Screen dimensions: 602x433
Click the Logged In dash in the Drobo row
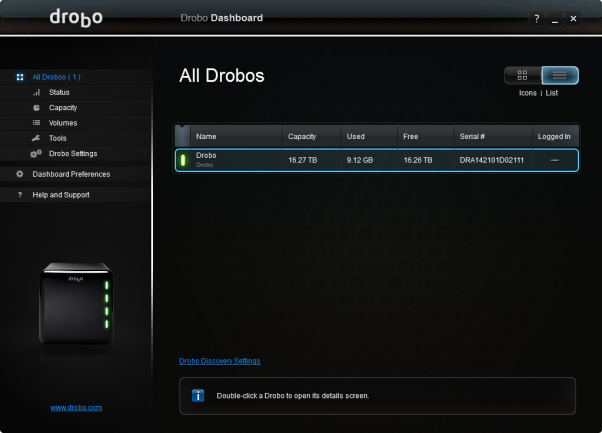click(555, 160)
